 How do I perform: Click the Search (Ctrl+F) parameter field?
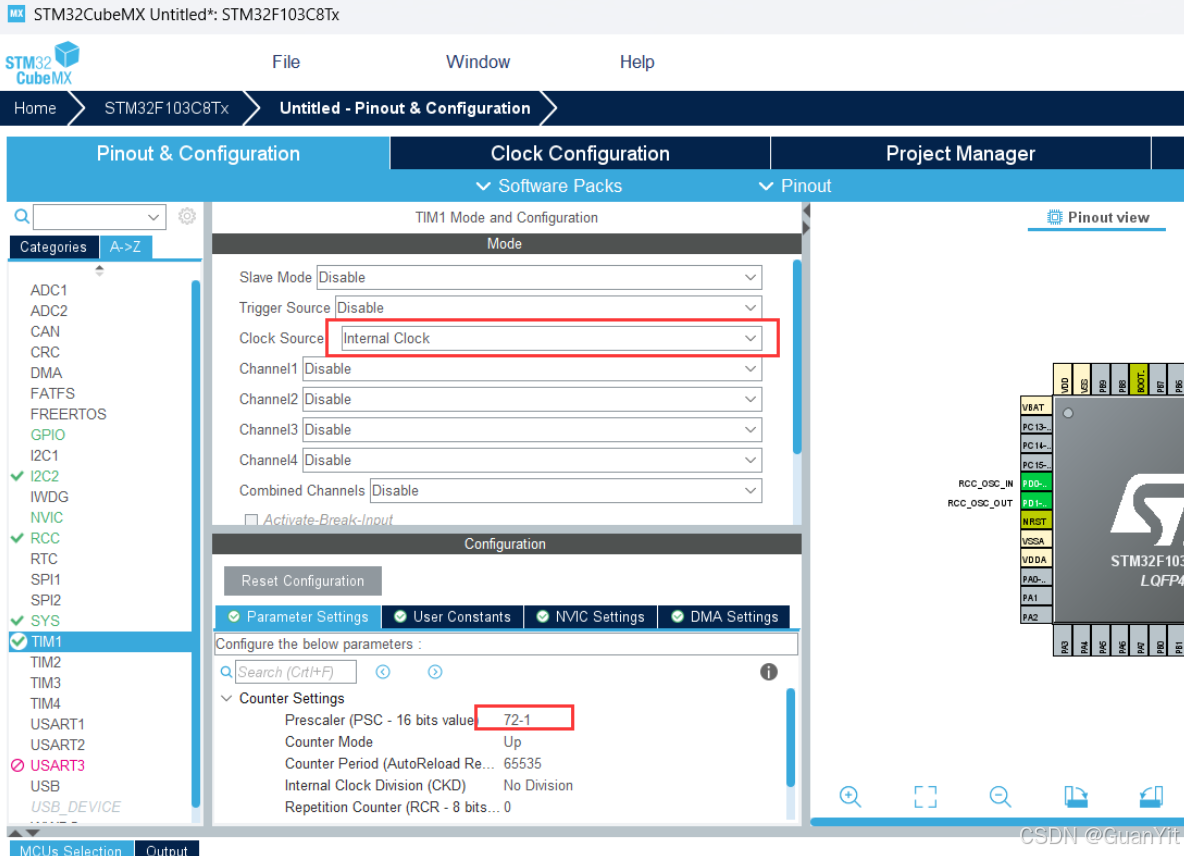pyautogui.click(x=295, y=672)
